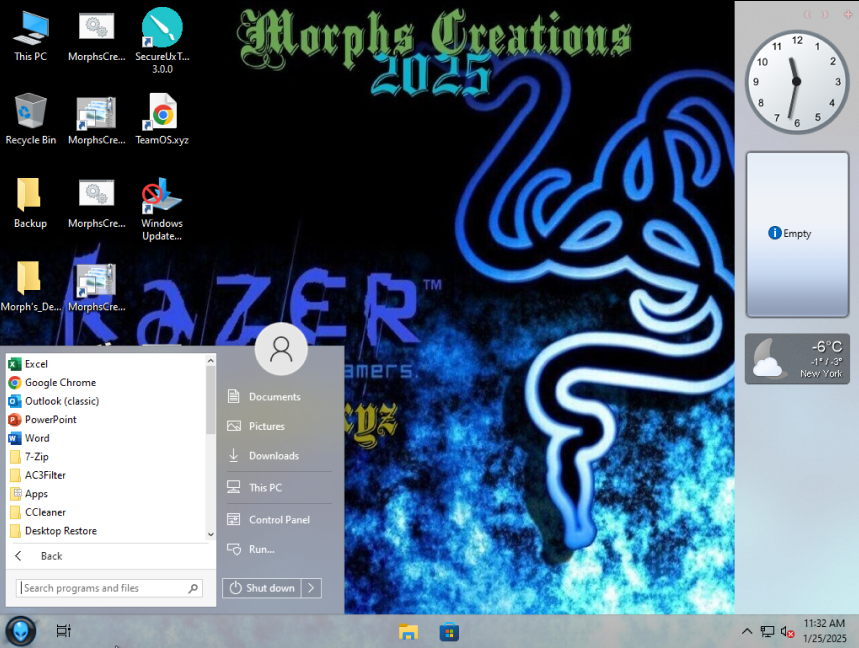The height and width of the screenshot is (648, 859).
Task: Open MorphsCre... icon beside This PC
Action: (96, 36)
